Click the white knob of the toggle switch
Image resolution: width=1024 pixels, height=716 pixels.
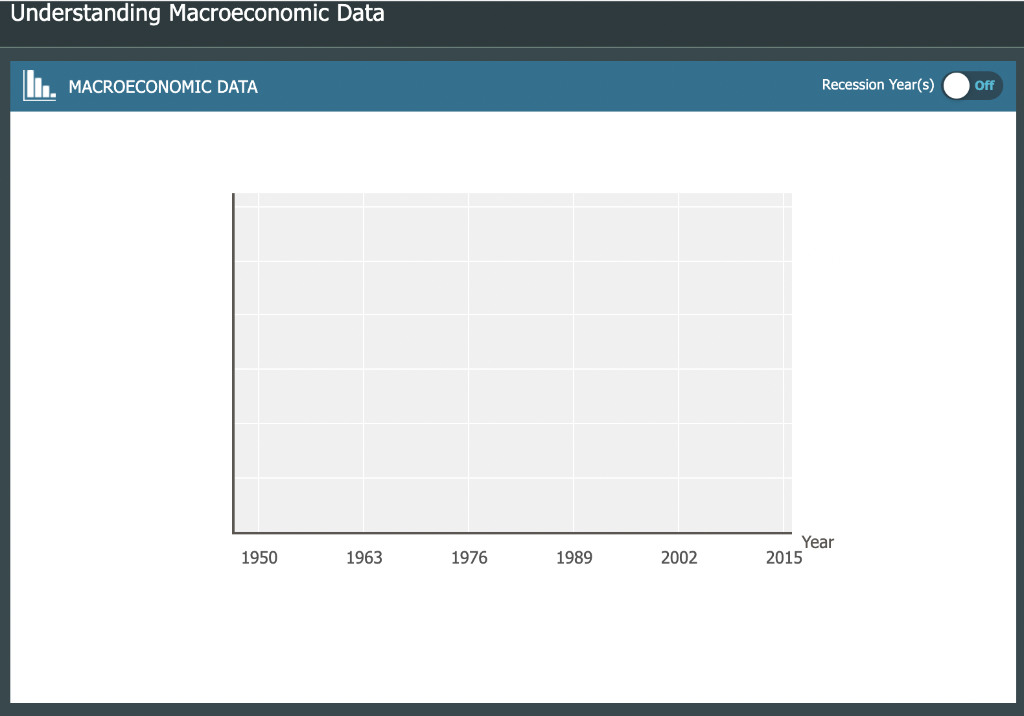(x=957, y=86)
